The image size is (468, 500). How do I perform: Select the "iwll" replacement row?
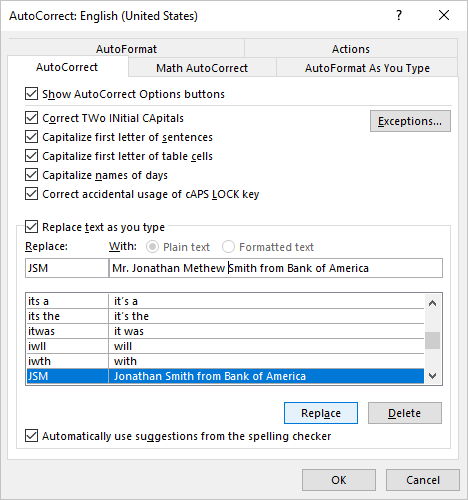coord(225,346)
